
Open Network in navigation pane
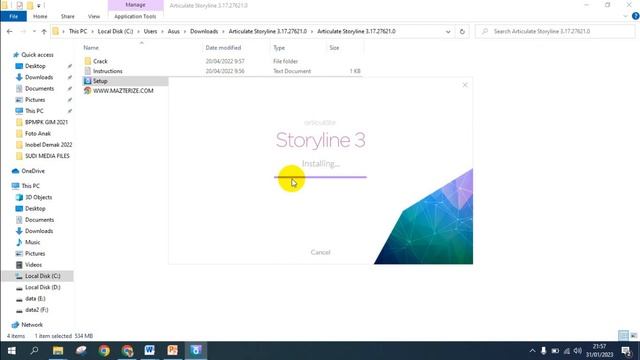click(x=32, y=325)
